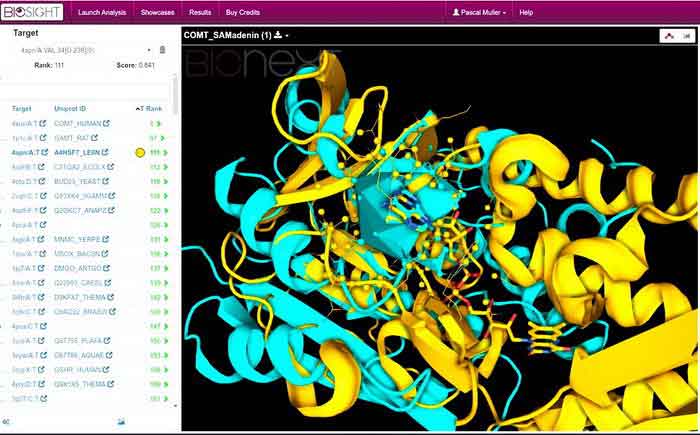Open dropdown caret next to COMT_SAMadenin title
The height and width of the screenshot is (435, 700).
click(288, 36)
